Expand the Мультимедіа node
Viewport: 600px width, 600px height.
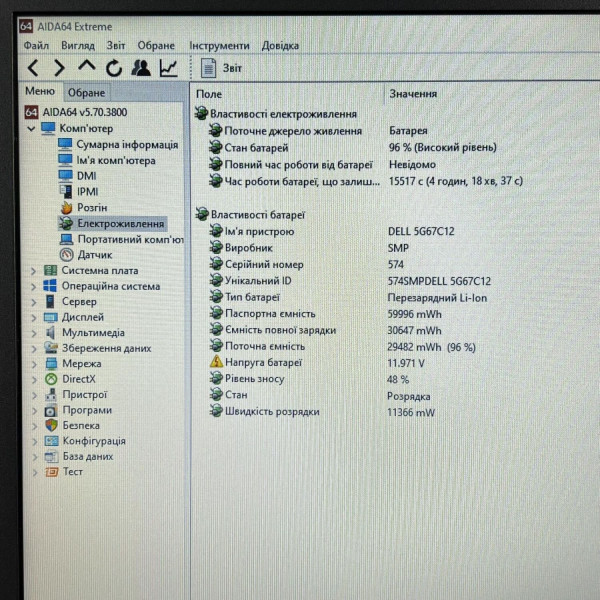[x=34, y=333]
